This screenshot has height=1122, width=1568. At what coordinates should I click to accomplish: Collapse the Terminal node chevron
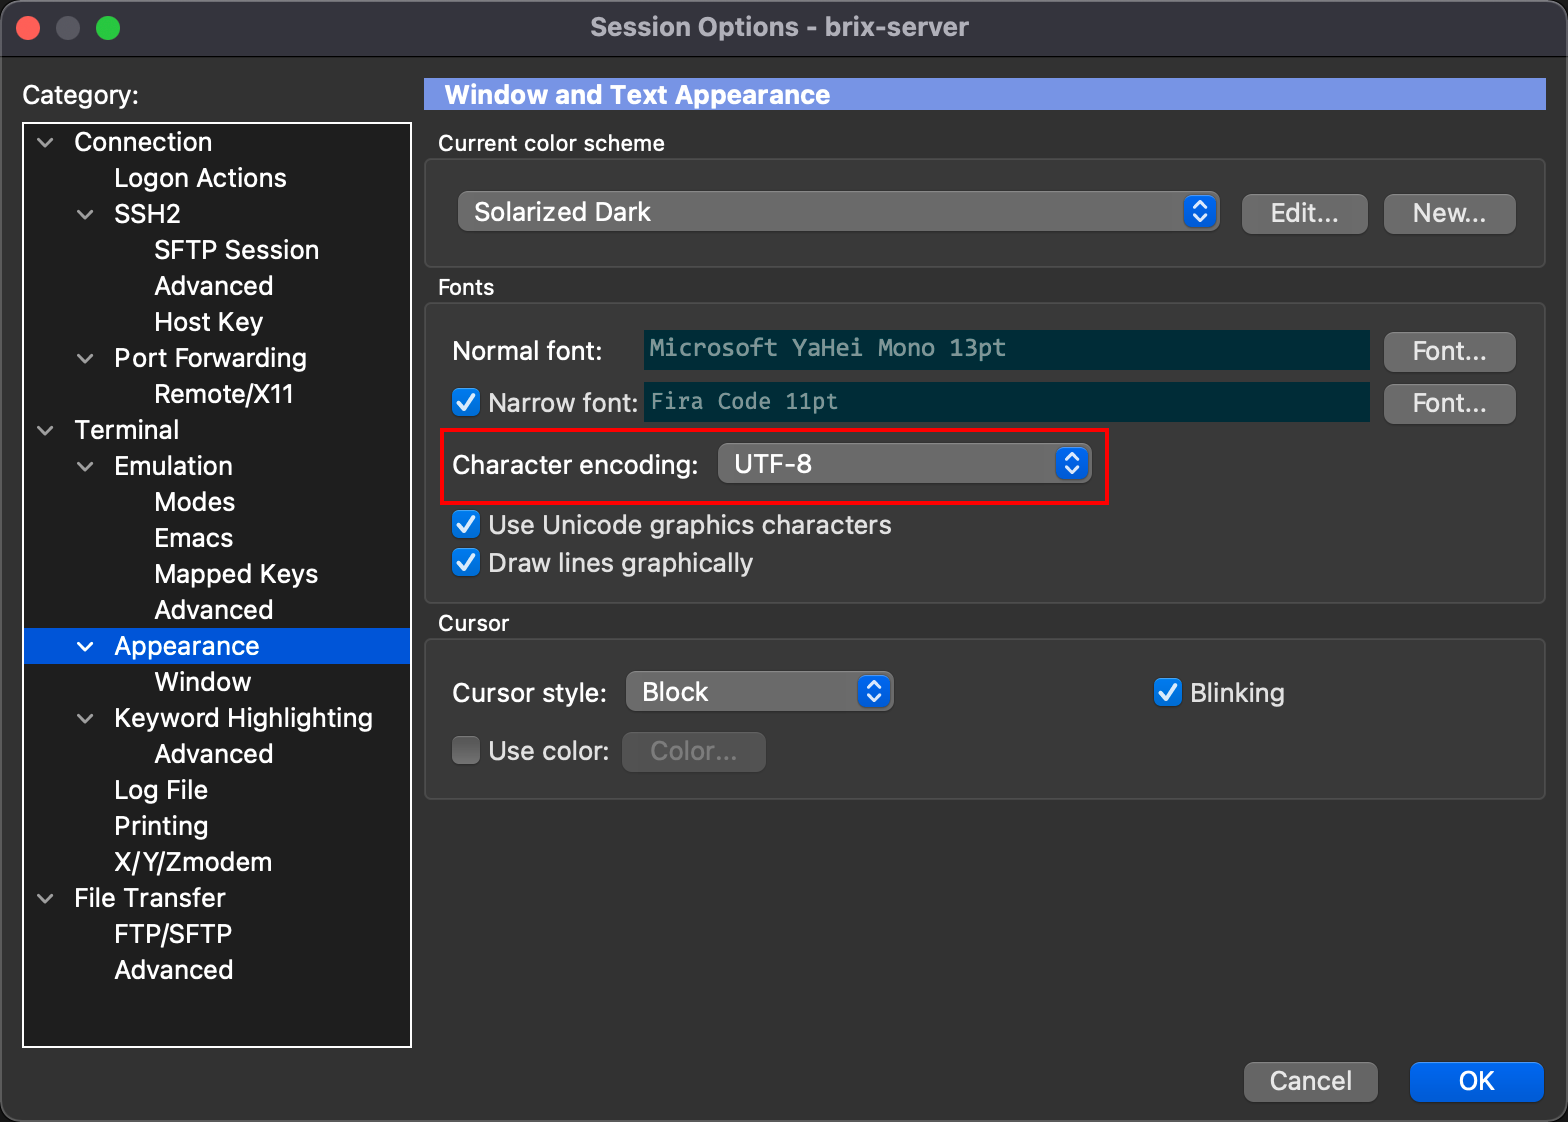coord(45,430)
